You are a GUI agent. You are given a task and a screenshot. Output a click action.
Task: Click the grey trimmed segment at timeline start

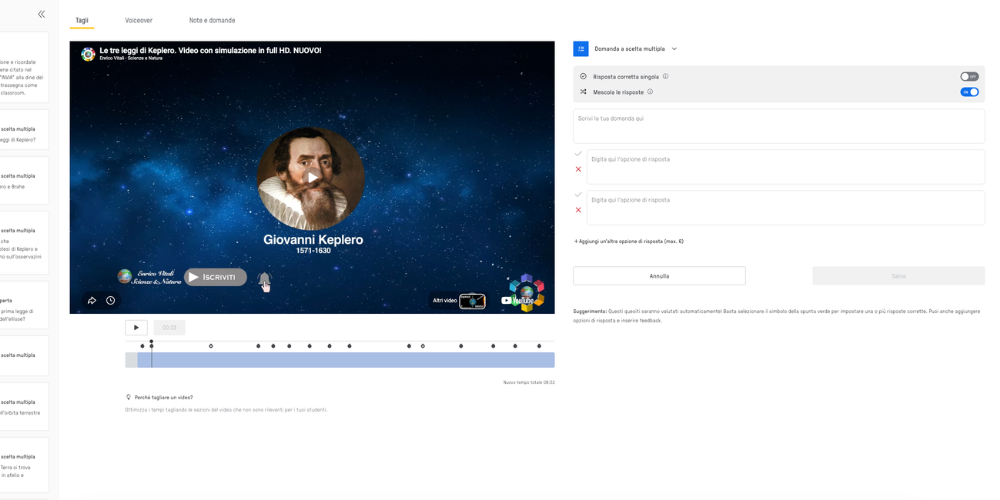pos(131,360)
